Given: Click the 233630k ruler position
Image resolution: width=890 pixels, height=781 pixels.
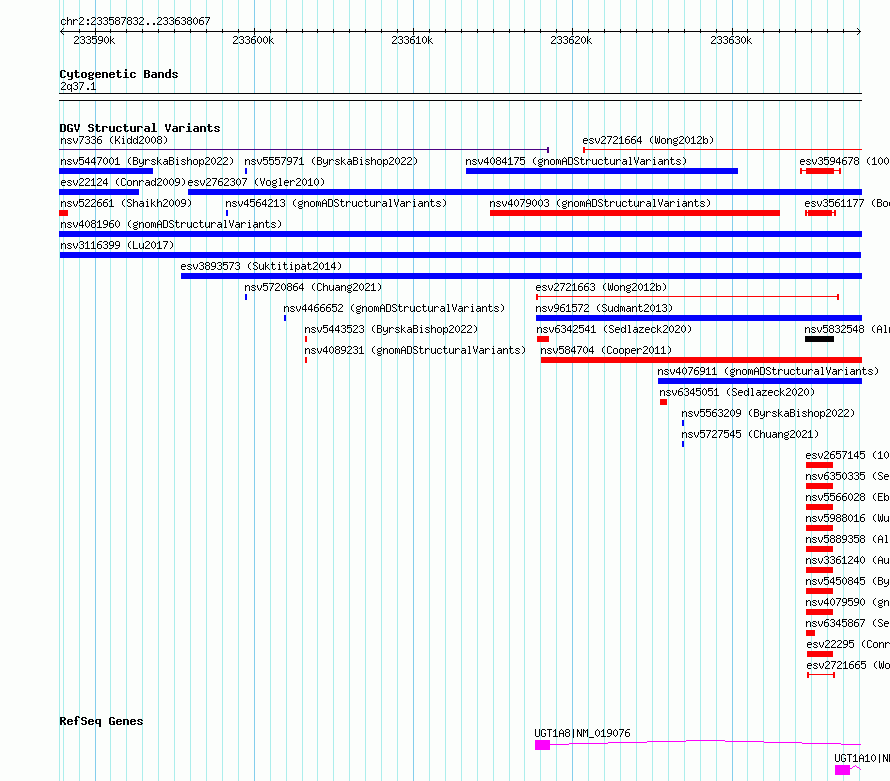Looking at the screenshot, I should pos(731,40).
